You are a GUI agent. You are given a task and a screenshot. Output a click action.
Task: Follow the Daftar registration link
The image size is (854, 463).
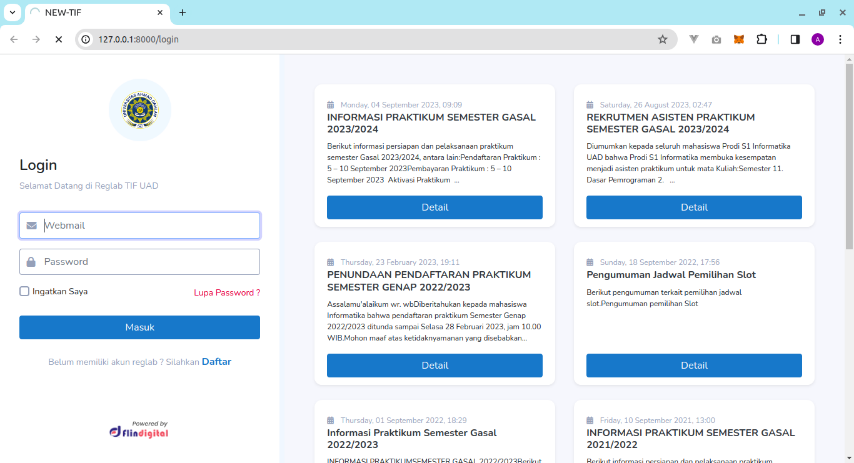tap(216, 361)
